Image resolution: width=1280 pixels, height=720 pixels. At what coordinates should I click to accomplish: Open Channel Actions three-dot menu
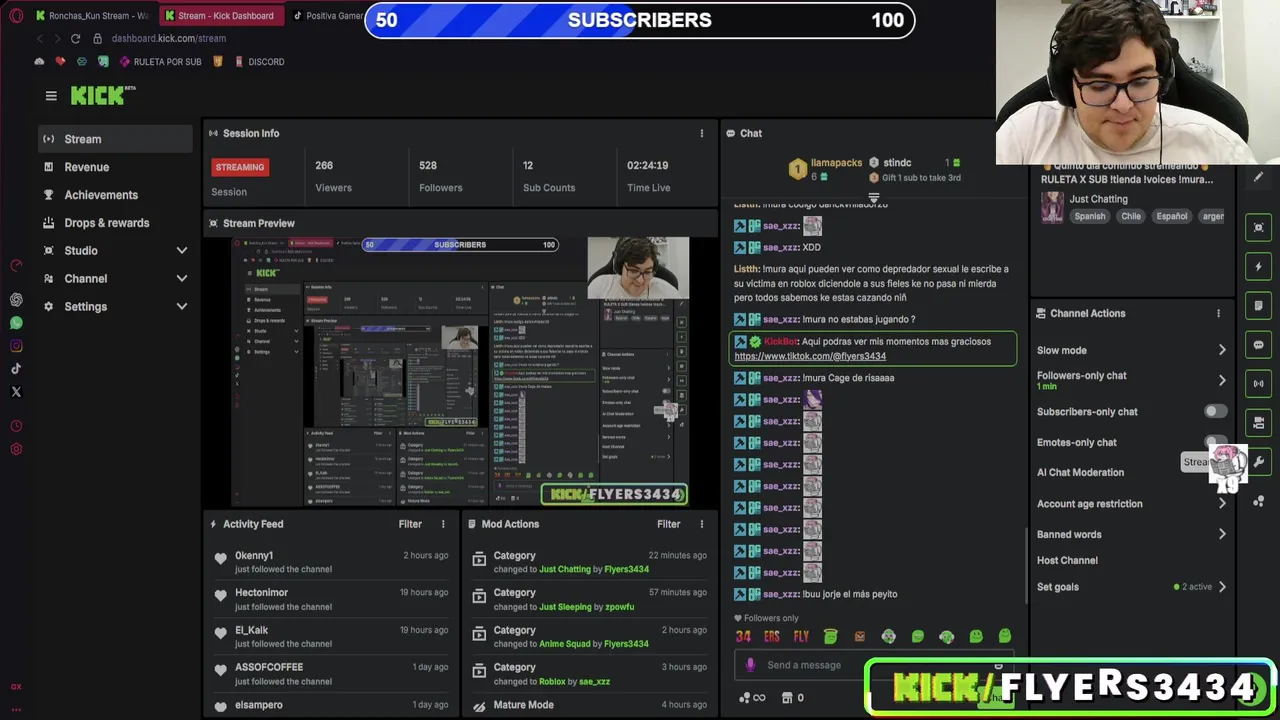(1218, 313)
